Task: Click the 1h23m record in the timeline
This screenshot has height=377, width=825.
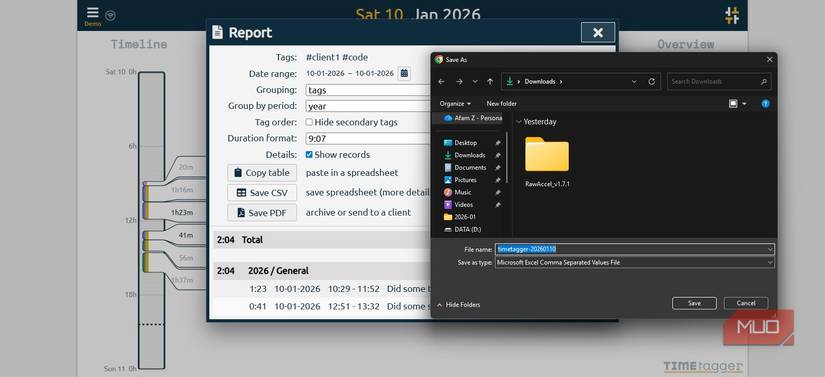Action: [182, 212]
